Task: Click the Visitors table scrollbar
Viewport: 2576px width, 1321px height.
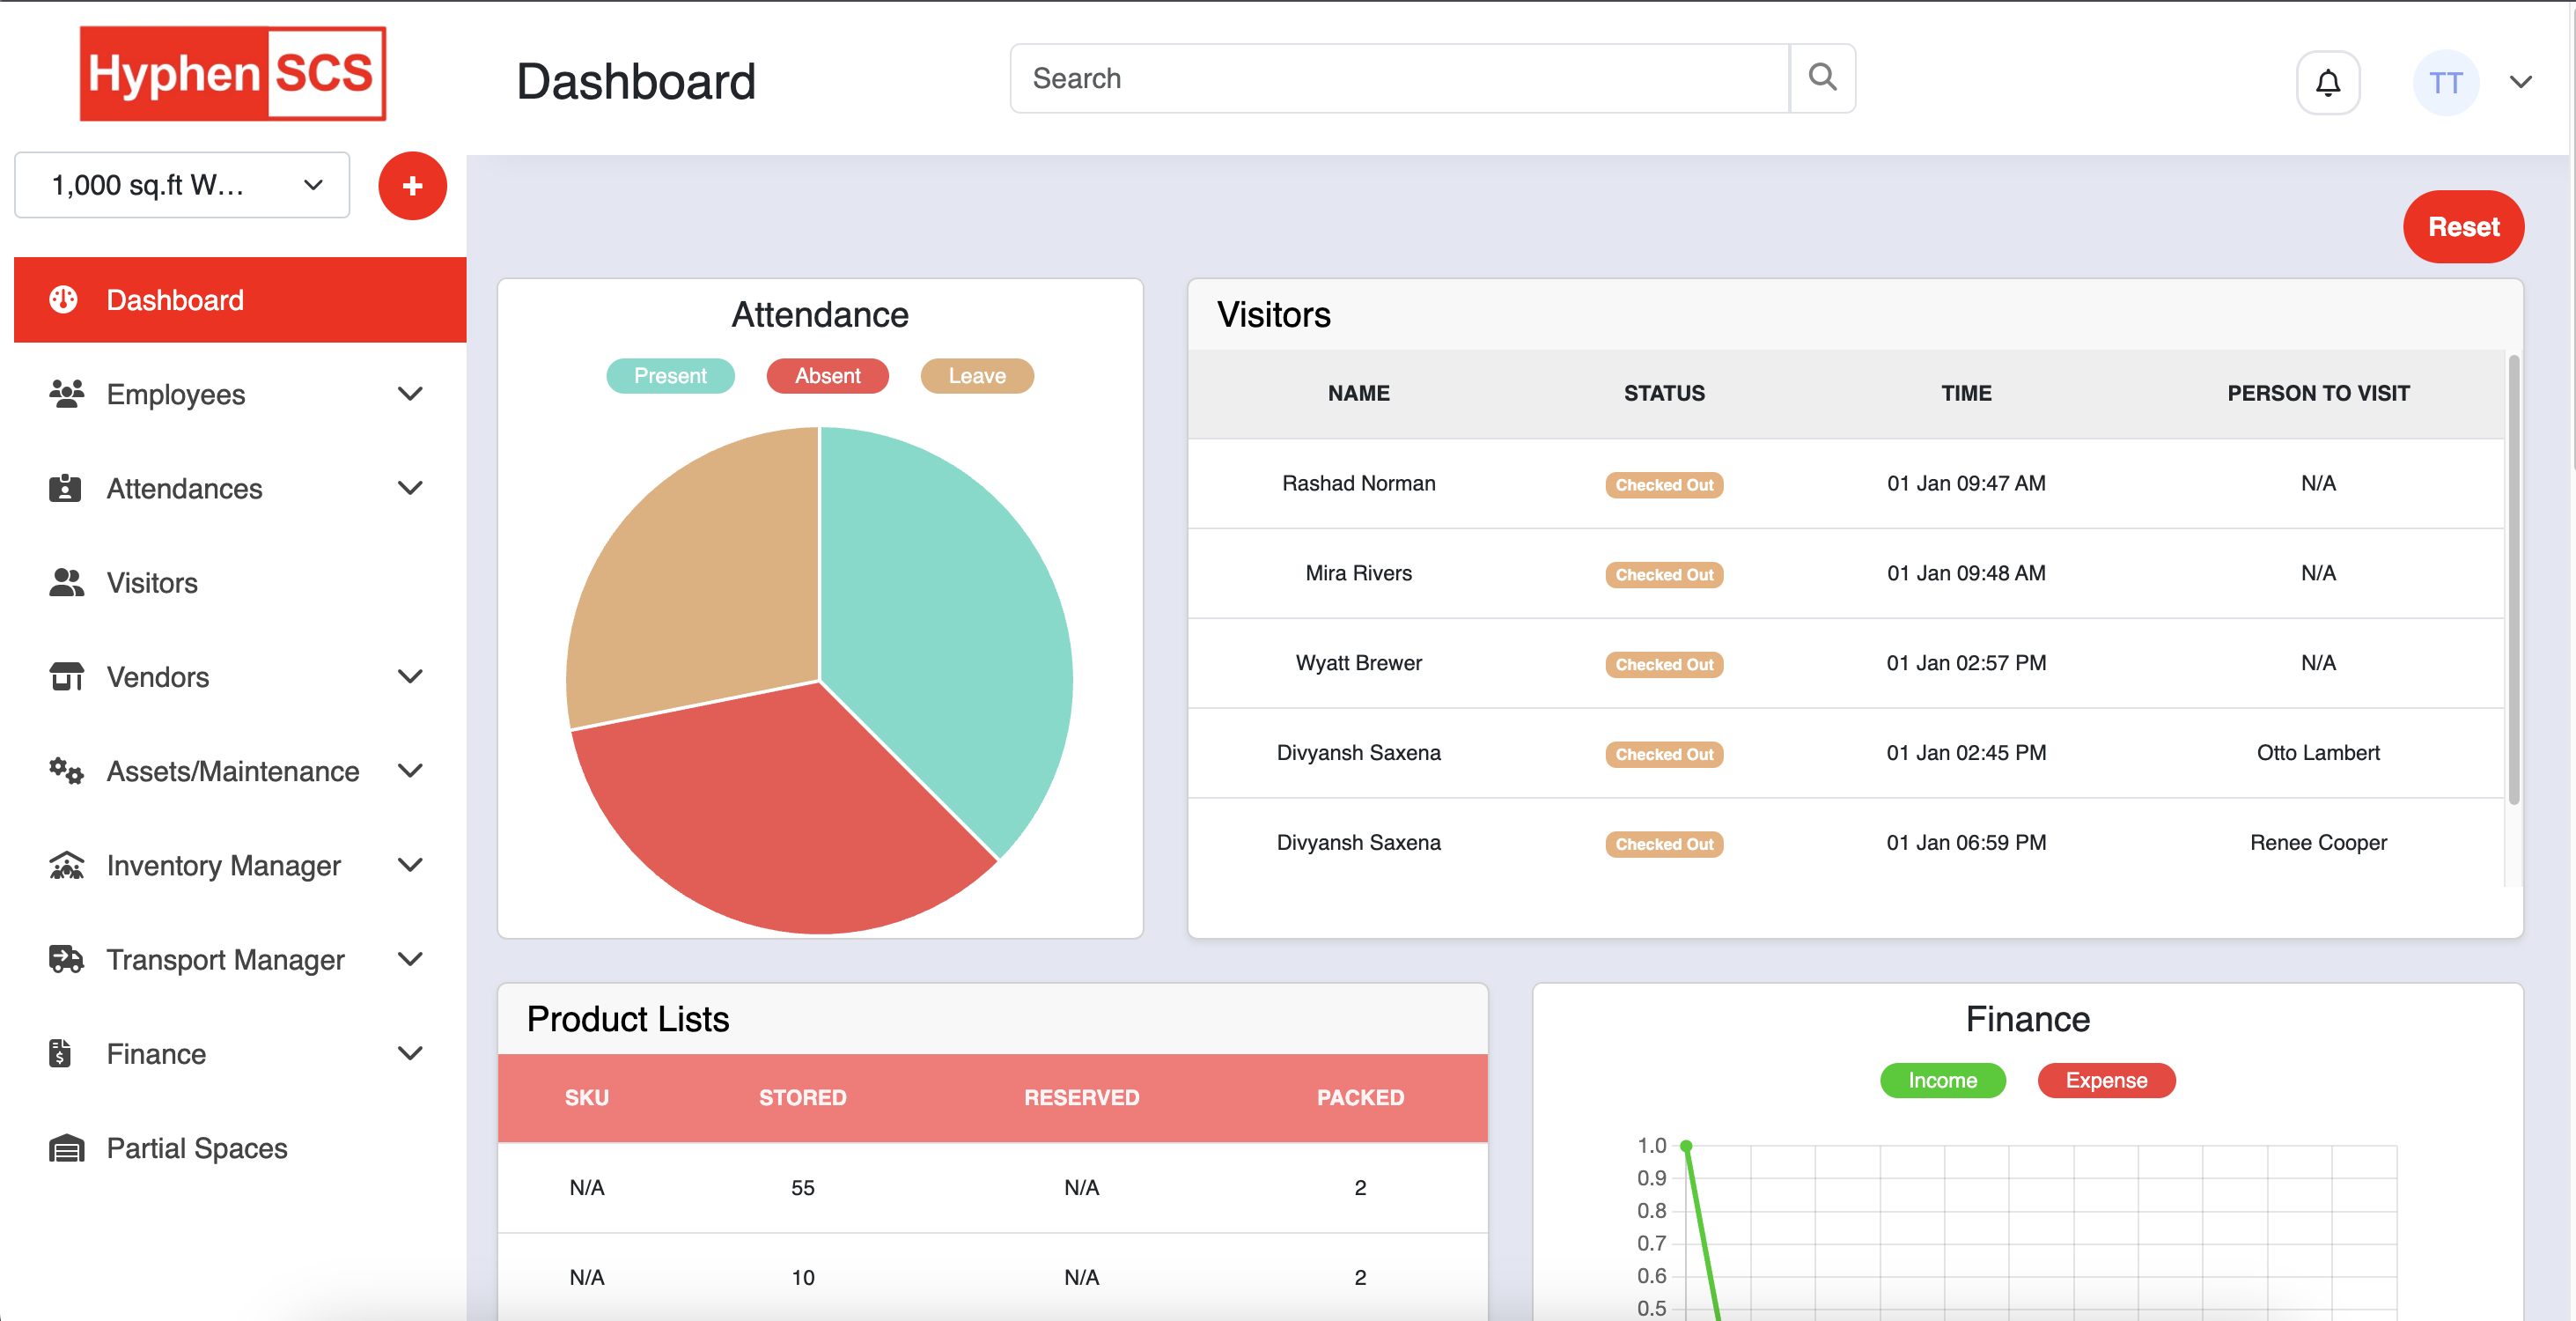Action: point(2513,580)
